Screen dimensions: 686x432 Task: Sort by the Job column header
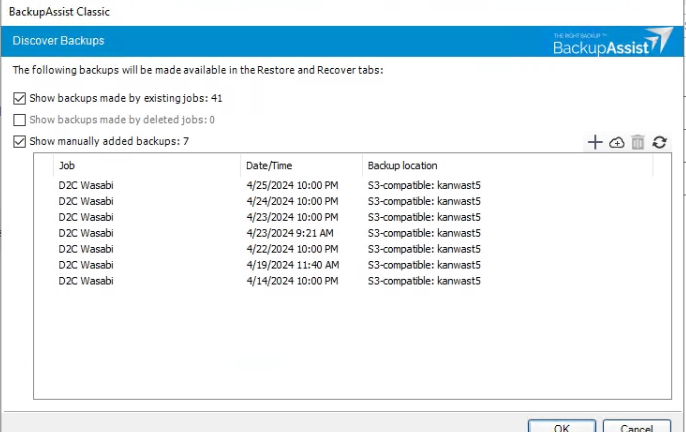[x=147, y=165]
